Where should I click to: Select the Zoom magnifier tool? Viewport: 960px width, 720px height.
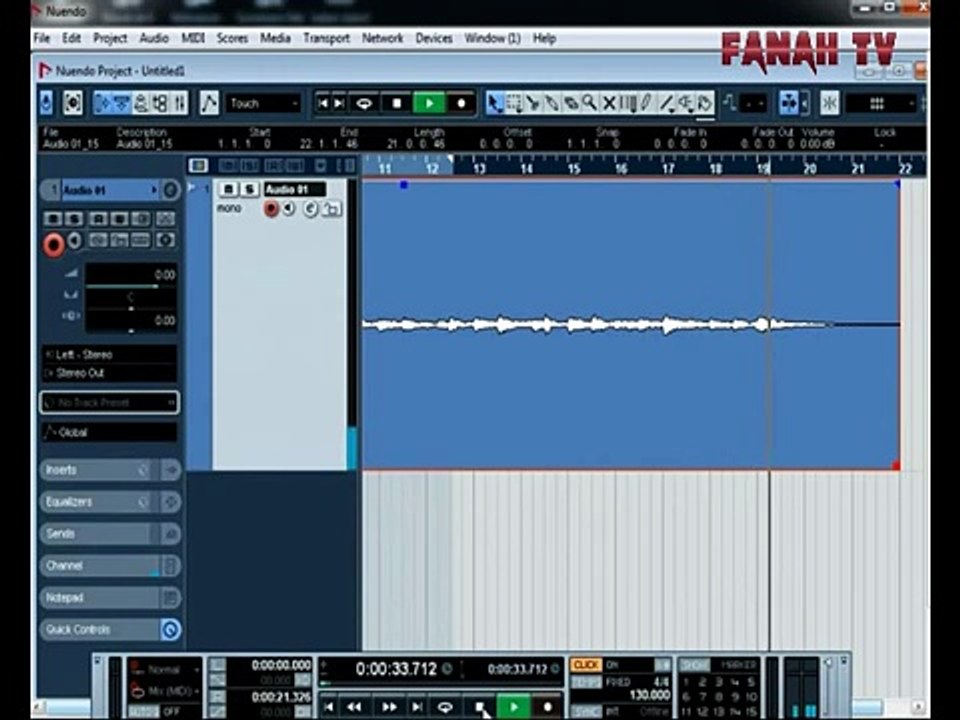[589, 103]
